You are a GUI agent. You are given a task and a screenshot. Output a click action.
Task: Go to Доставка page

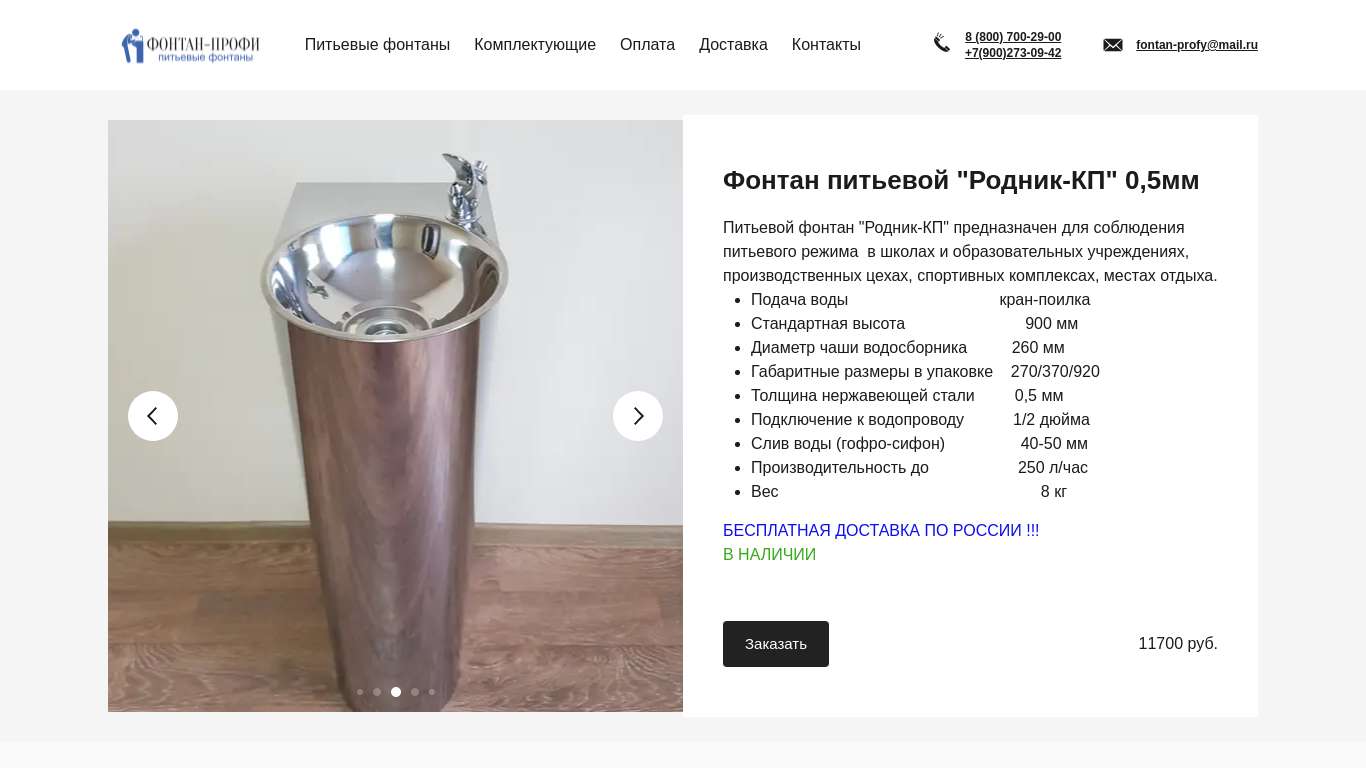coord(733,45)
